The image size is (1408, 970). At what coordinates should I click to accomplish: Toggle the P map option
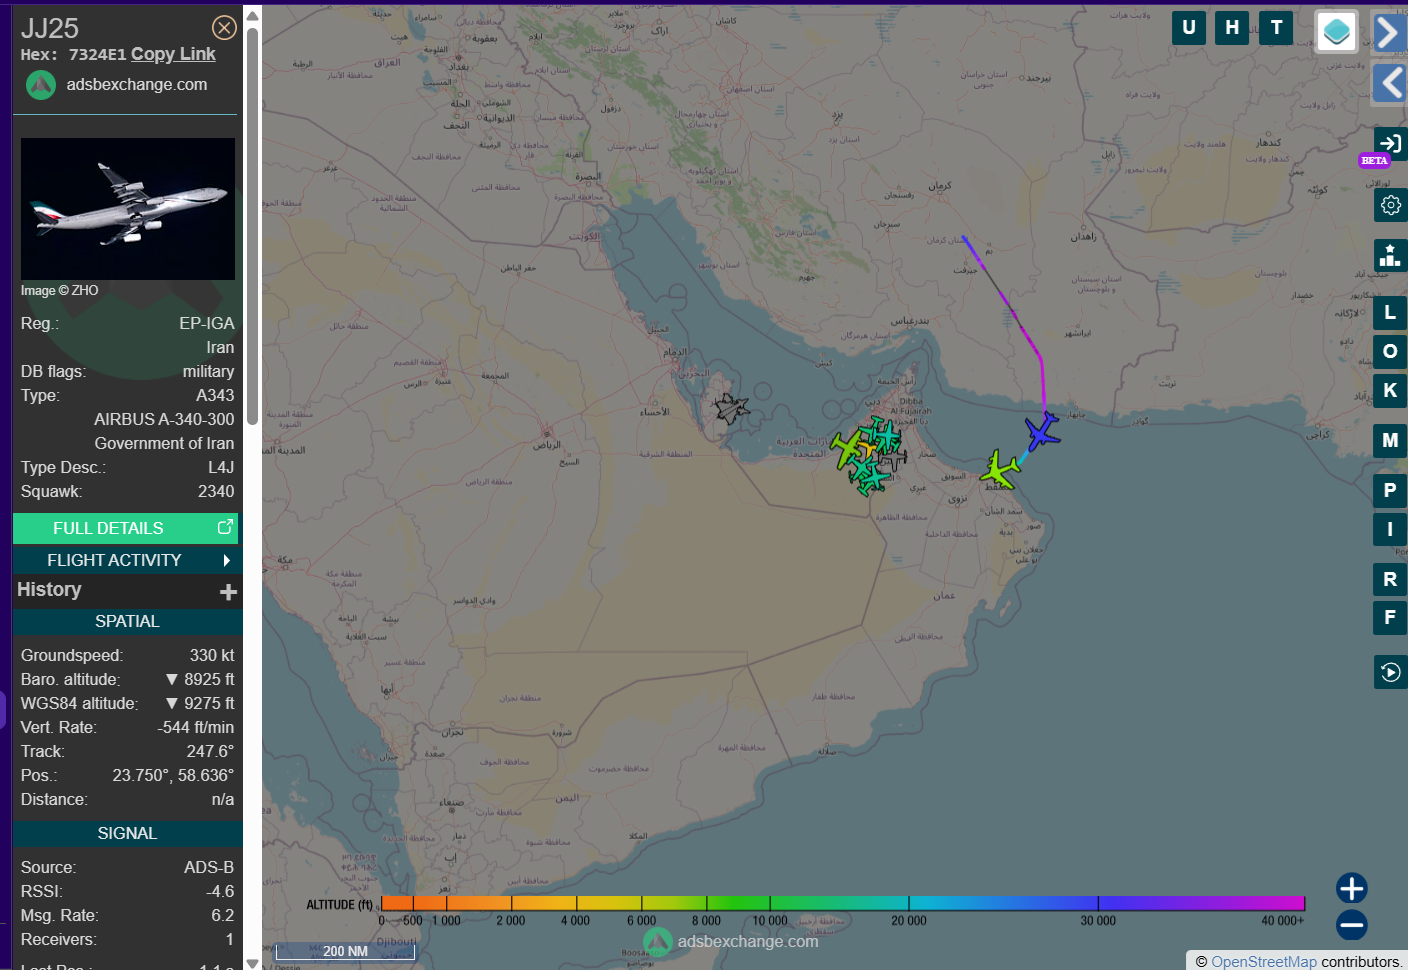click(x=1390, y=490)
